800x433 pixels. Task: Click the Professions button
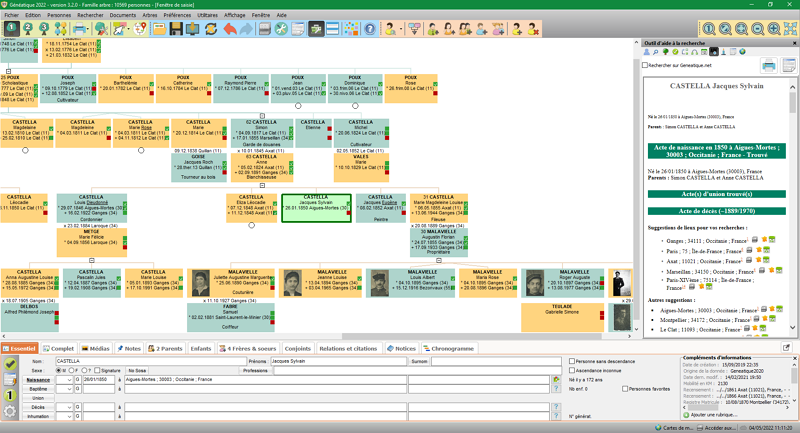point(255,371)
